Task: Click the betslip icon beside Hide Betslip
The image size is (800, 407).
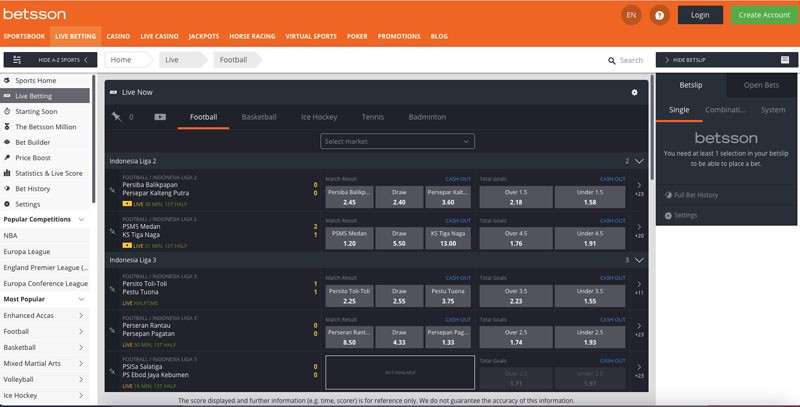Action: coord(785,60)
